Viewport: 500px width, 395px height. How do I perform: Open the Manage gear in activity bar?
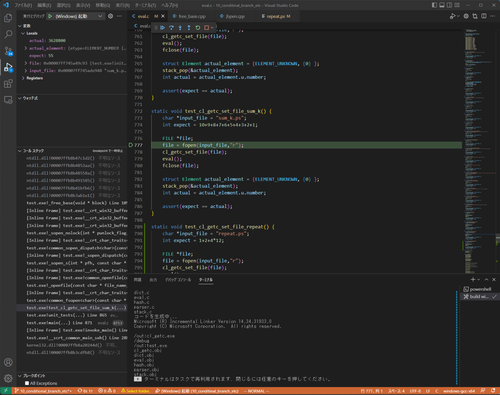click(x=8, y=378)
